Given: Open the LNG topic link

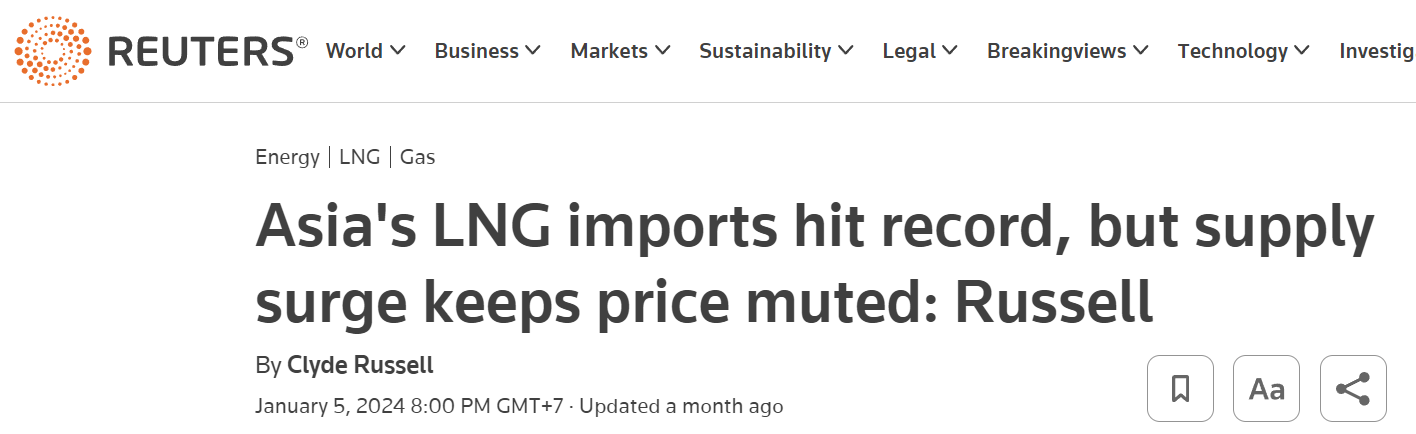Looking at the screenshot, I should (x=359, y=157).
